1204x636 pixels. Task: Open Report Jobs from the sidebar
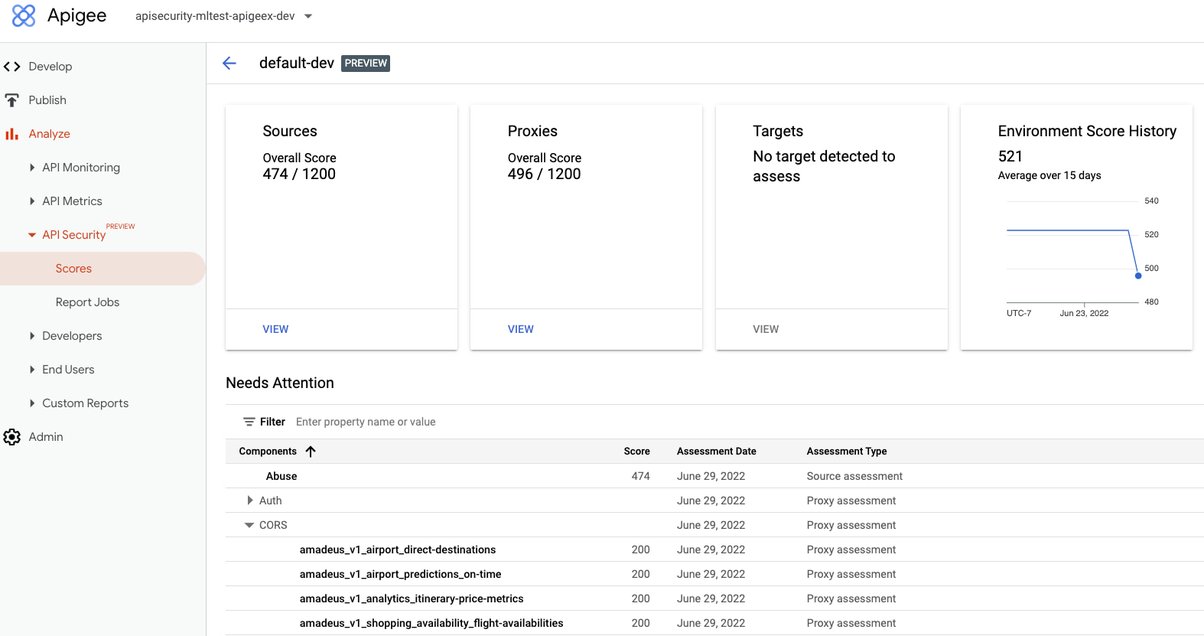(88, 301)
